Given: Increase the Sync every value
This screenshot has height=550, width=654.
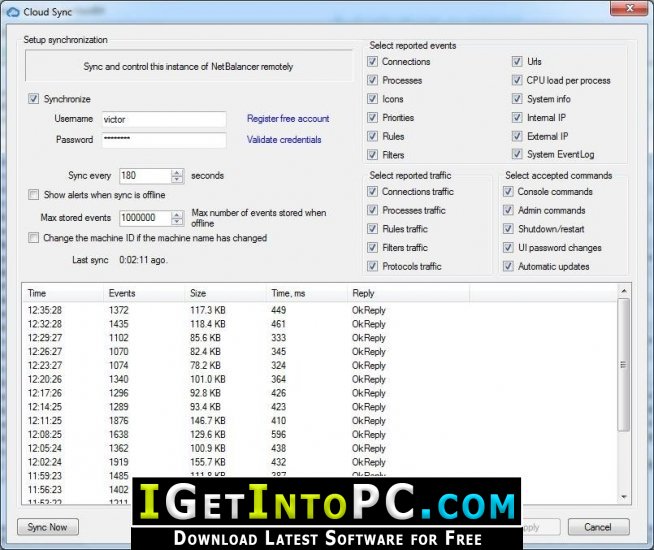Looking at the screenshot, I should pyautogui.click(x=177, y=172).
